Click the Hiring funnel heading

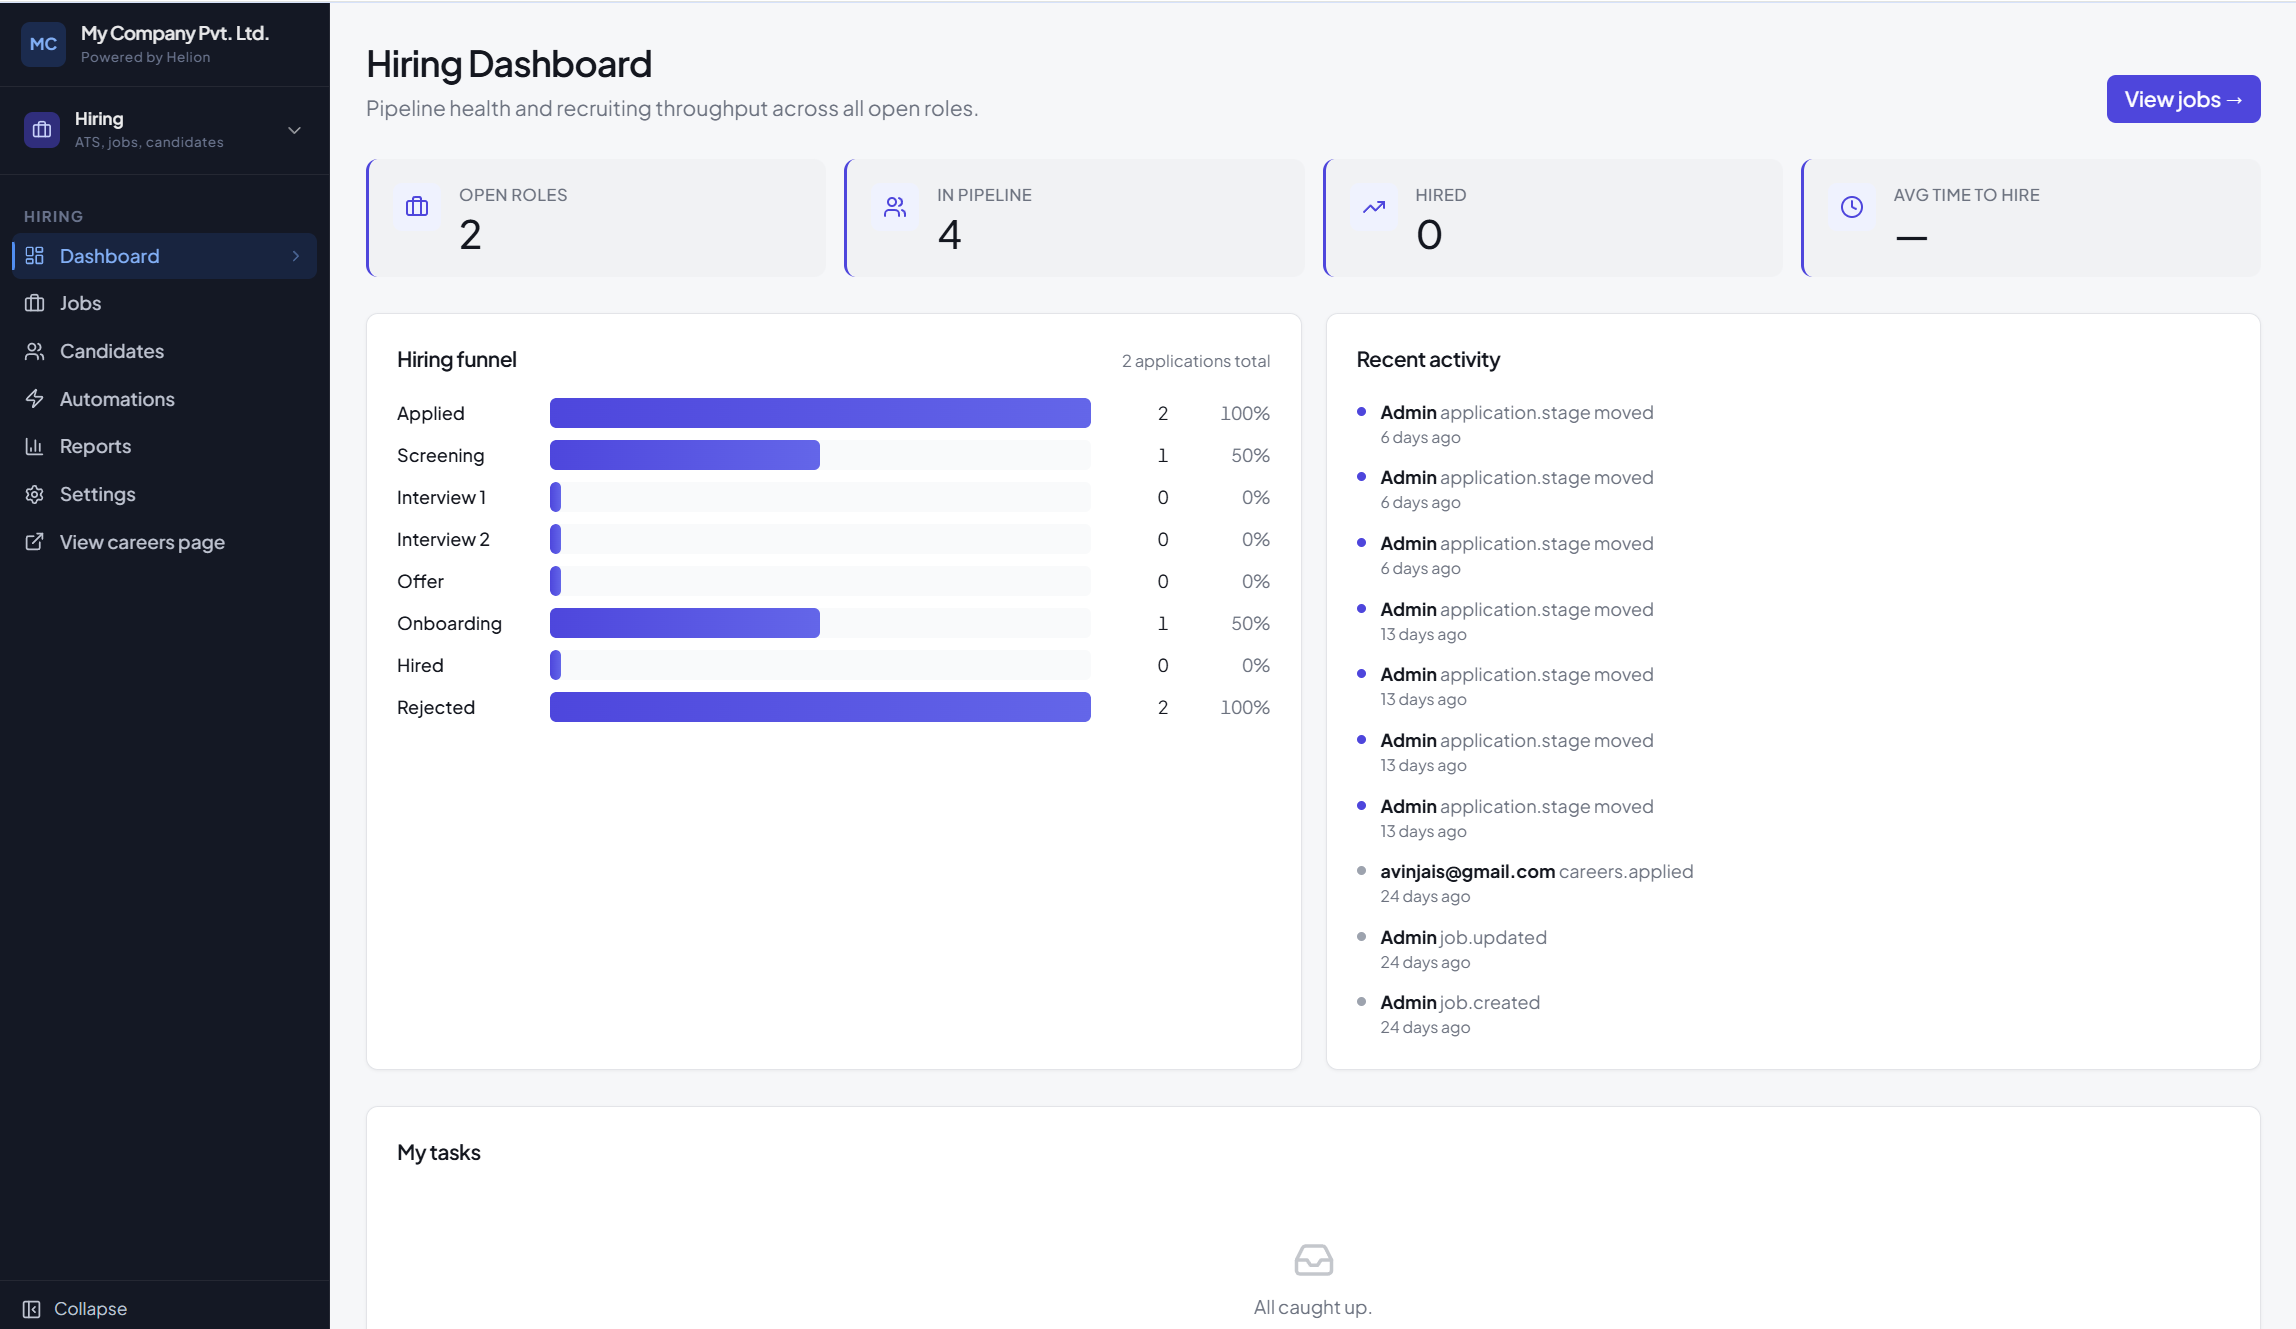point(457,359)
